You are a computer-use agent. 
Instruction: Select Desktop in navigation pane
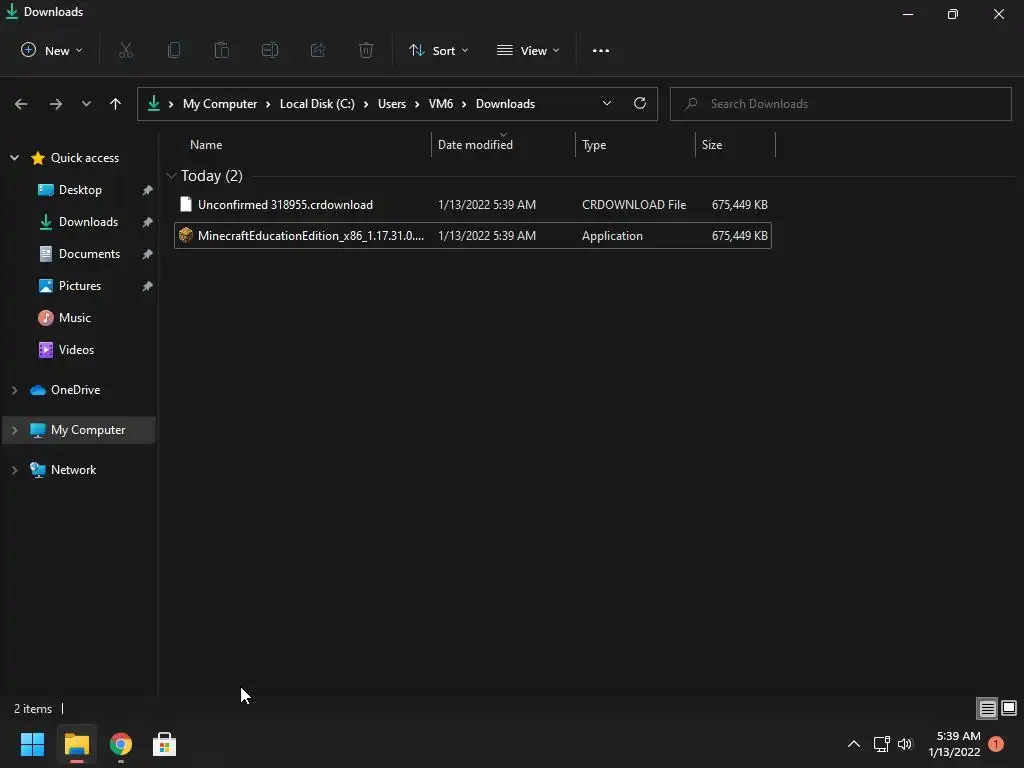tap(80, 189)
